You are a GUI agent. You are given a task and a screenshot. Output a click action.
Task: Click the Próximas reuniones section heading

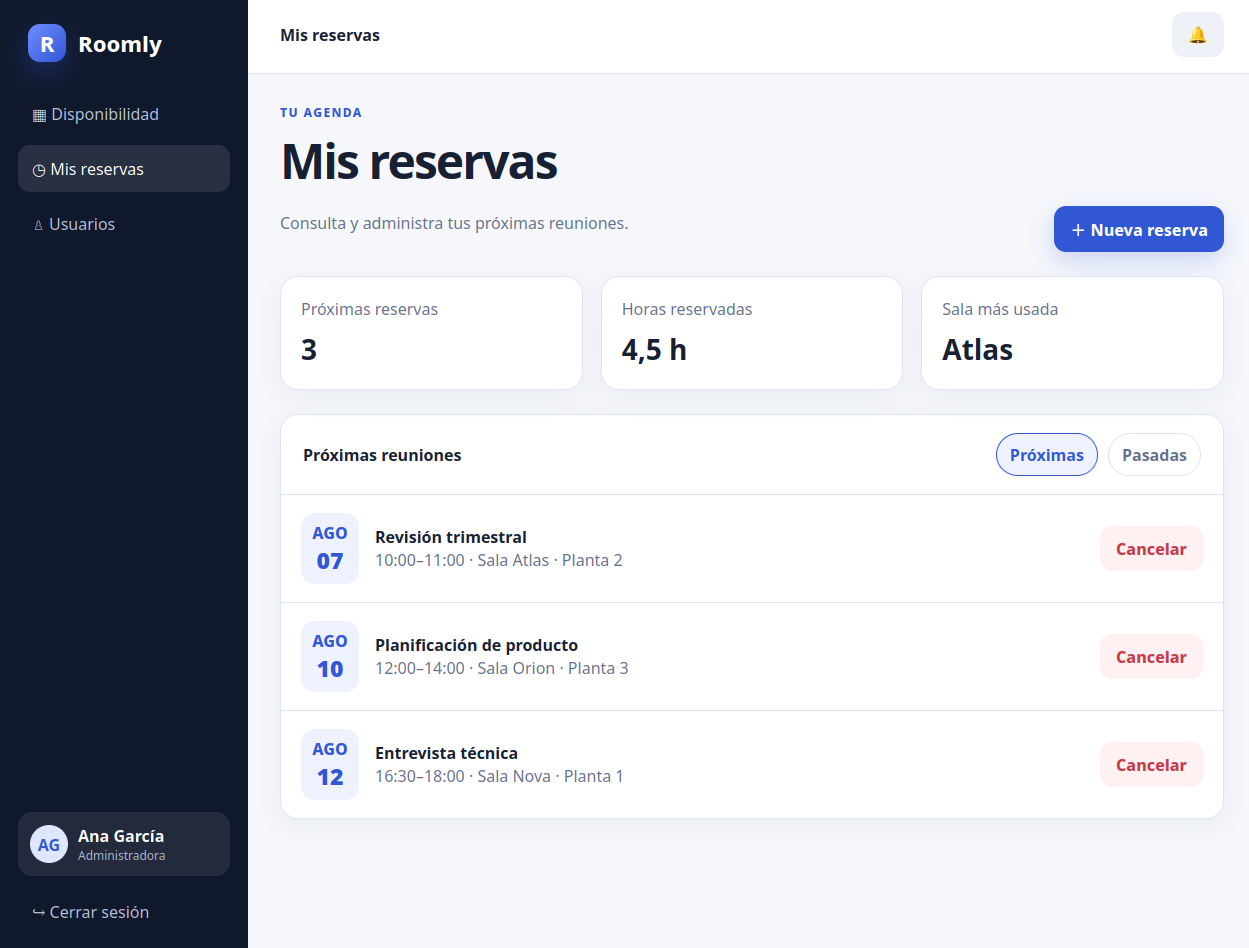click(382, 455)
